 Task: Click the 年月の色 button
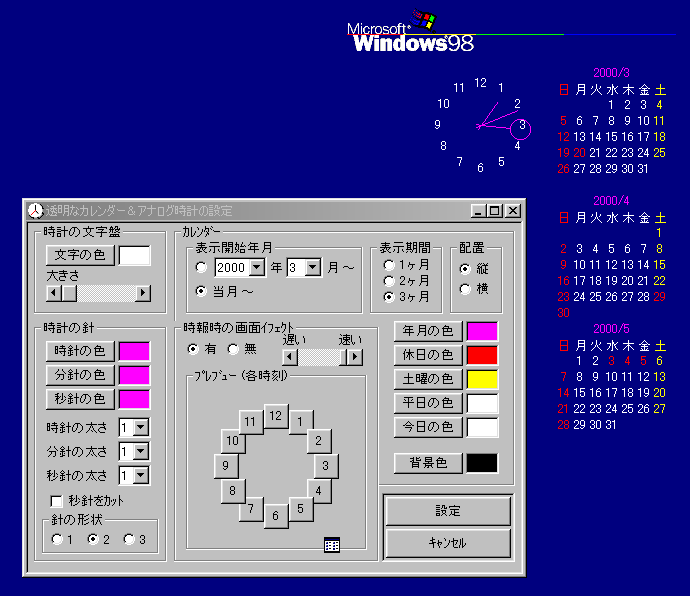[428, 331]
